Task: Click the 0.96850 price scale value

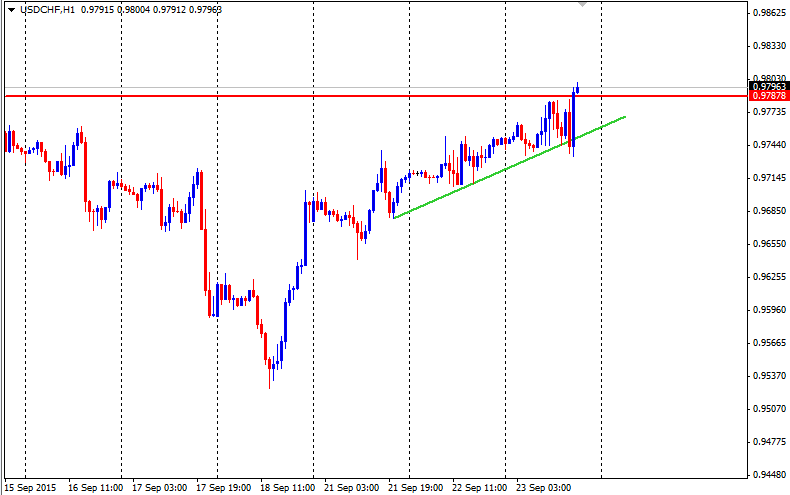Action: (x=769, y=211)
